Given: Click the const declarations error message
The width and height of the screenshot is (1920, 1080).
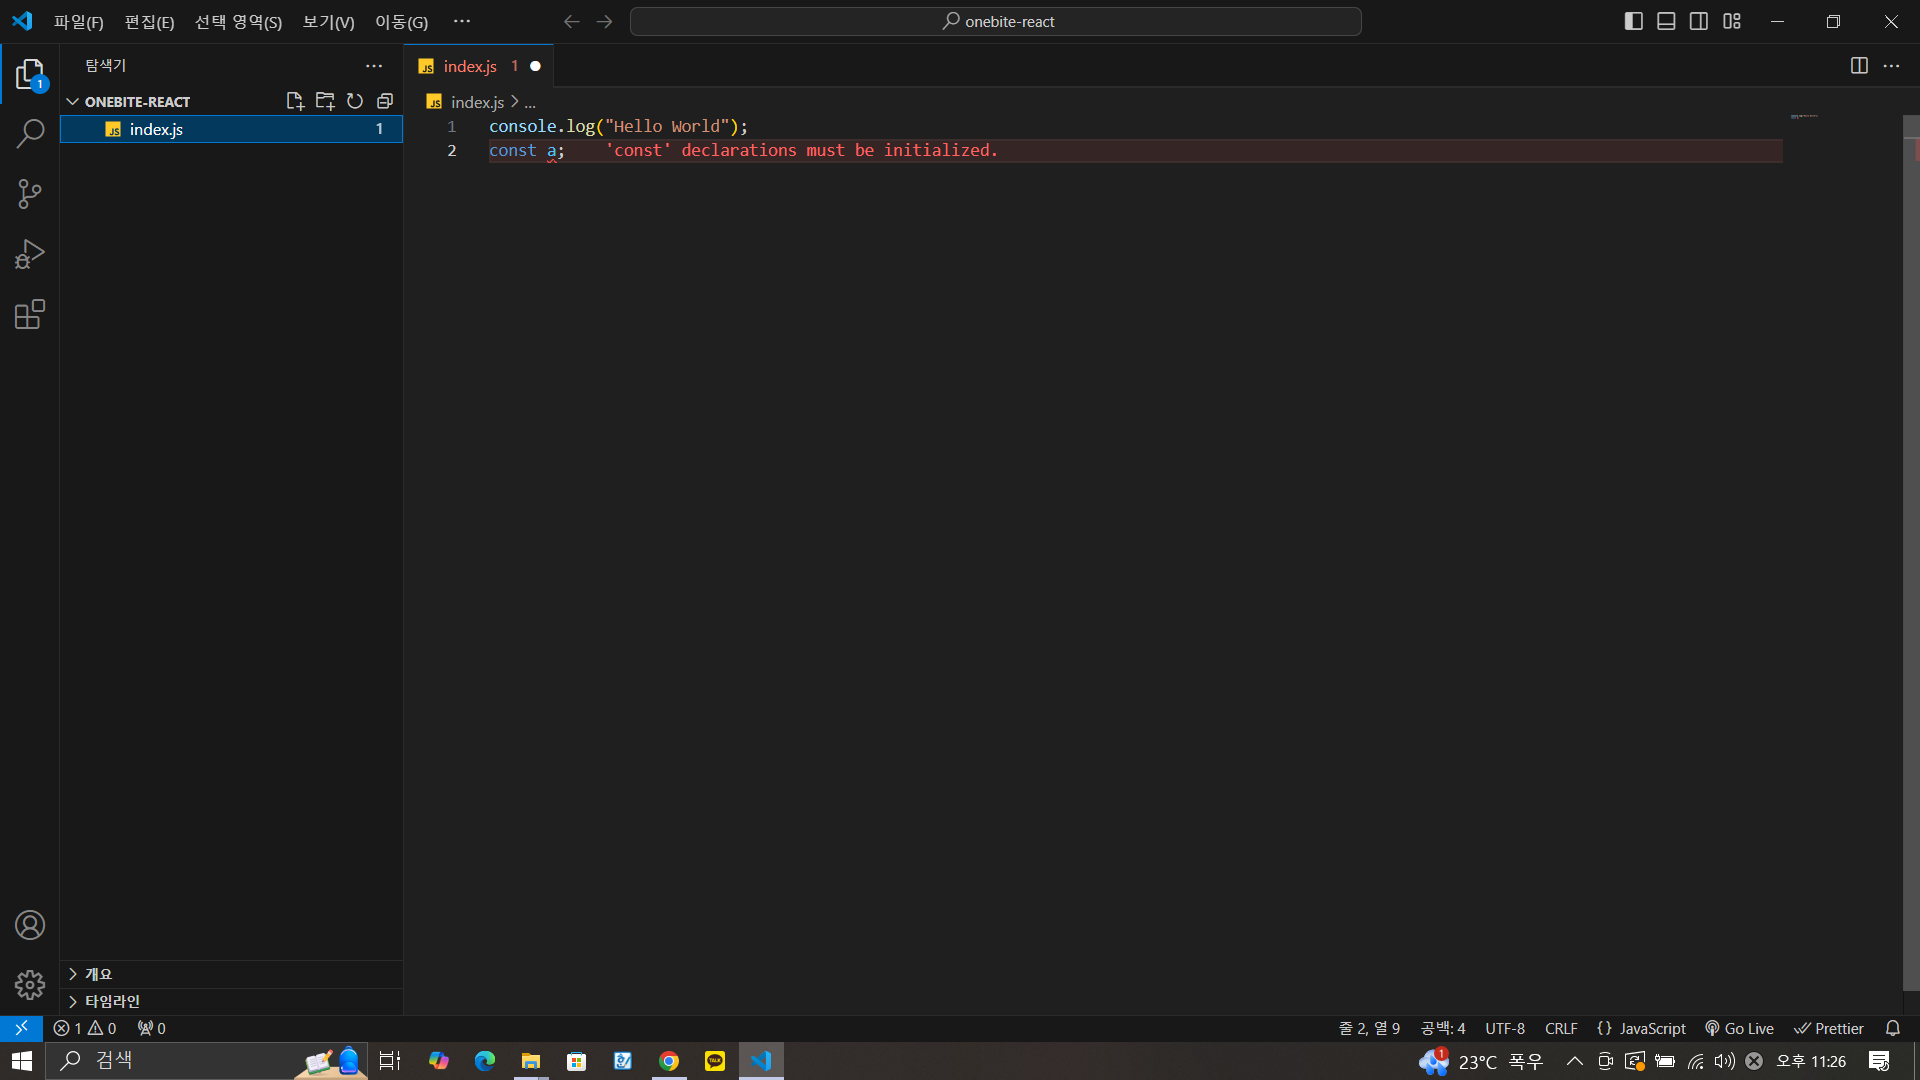Looking at the screenshot, I should click(802, 151).
